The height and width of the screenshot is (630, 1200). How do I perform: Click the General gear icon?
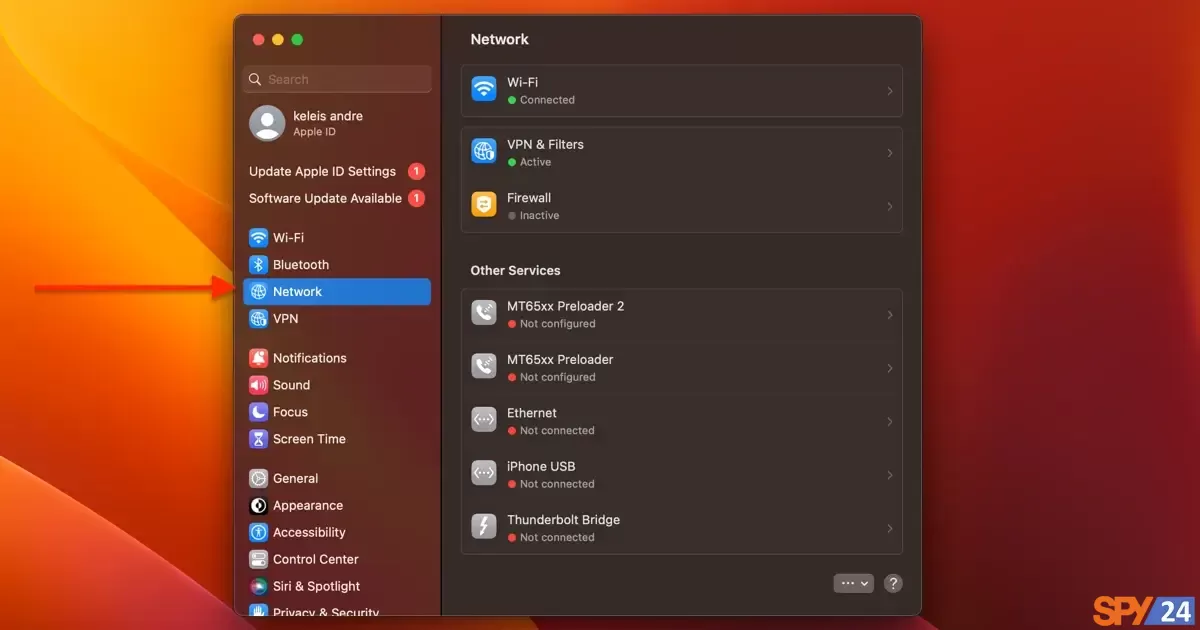(x=258, y=479)
